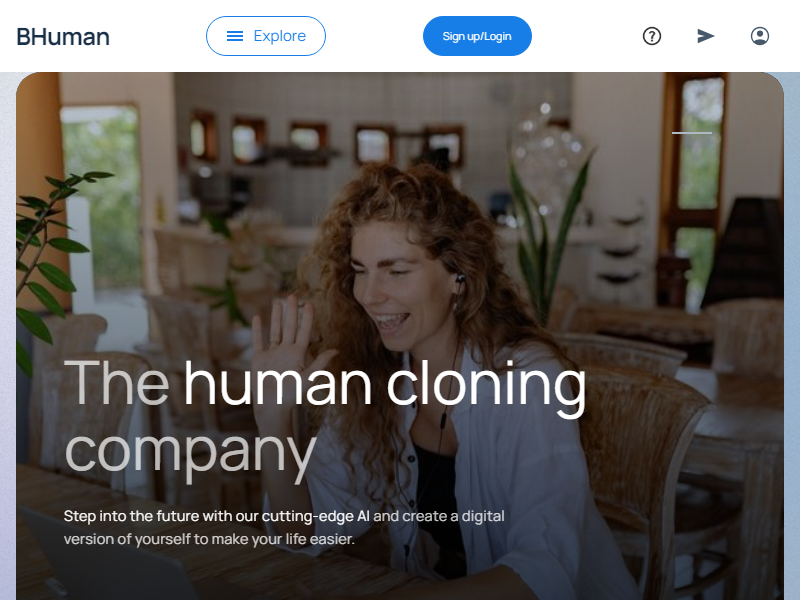This screenshot has width=800, height=600.
Task: Click the word 'cloning' in the headline
Action: coord(487,387)
